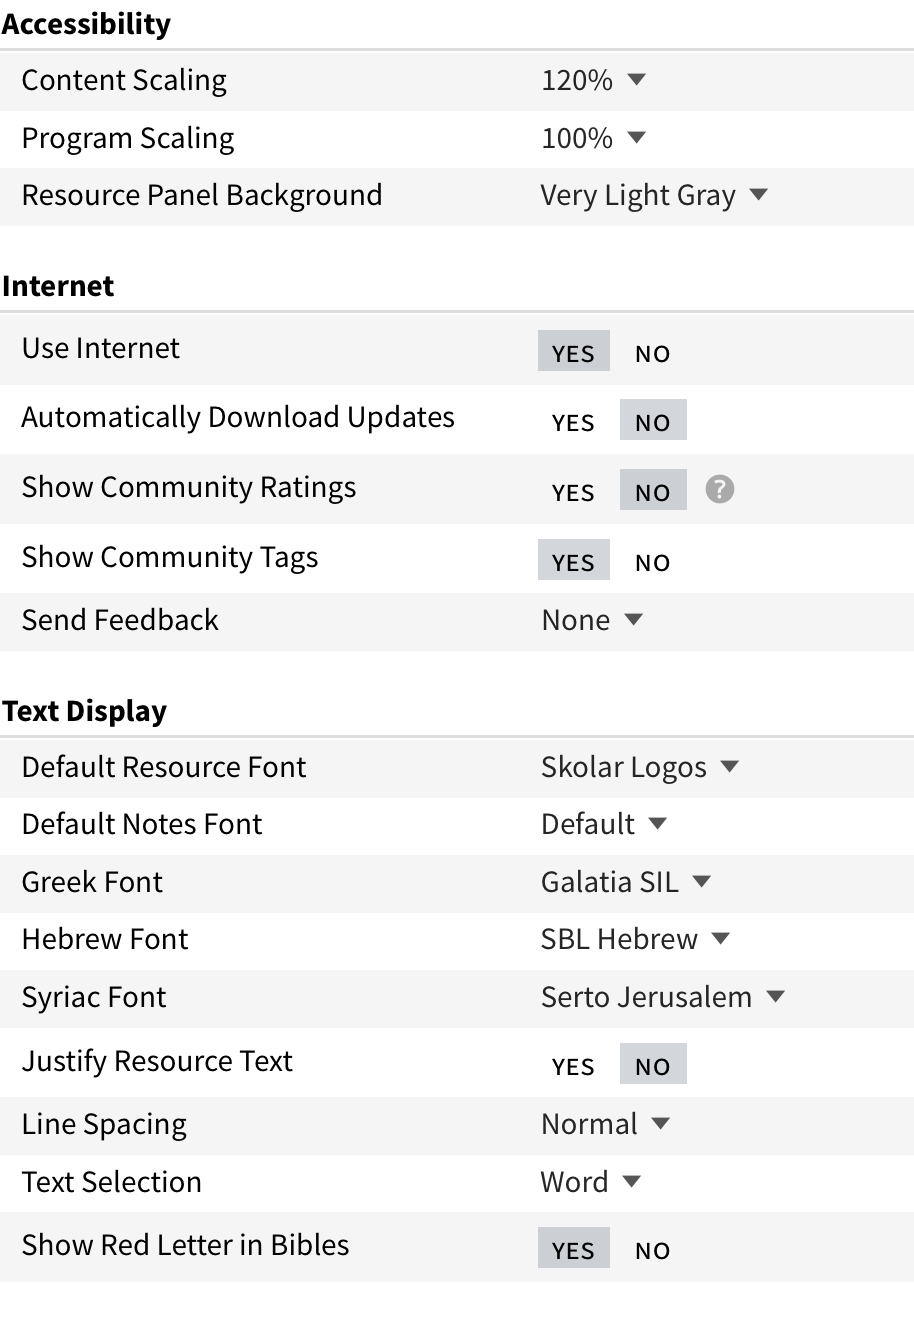Open the Send Feedback dropdown

coord(591,620)
